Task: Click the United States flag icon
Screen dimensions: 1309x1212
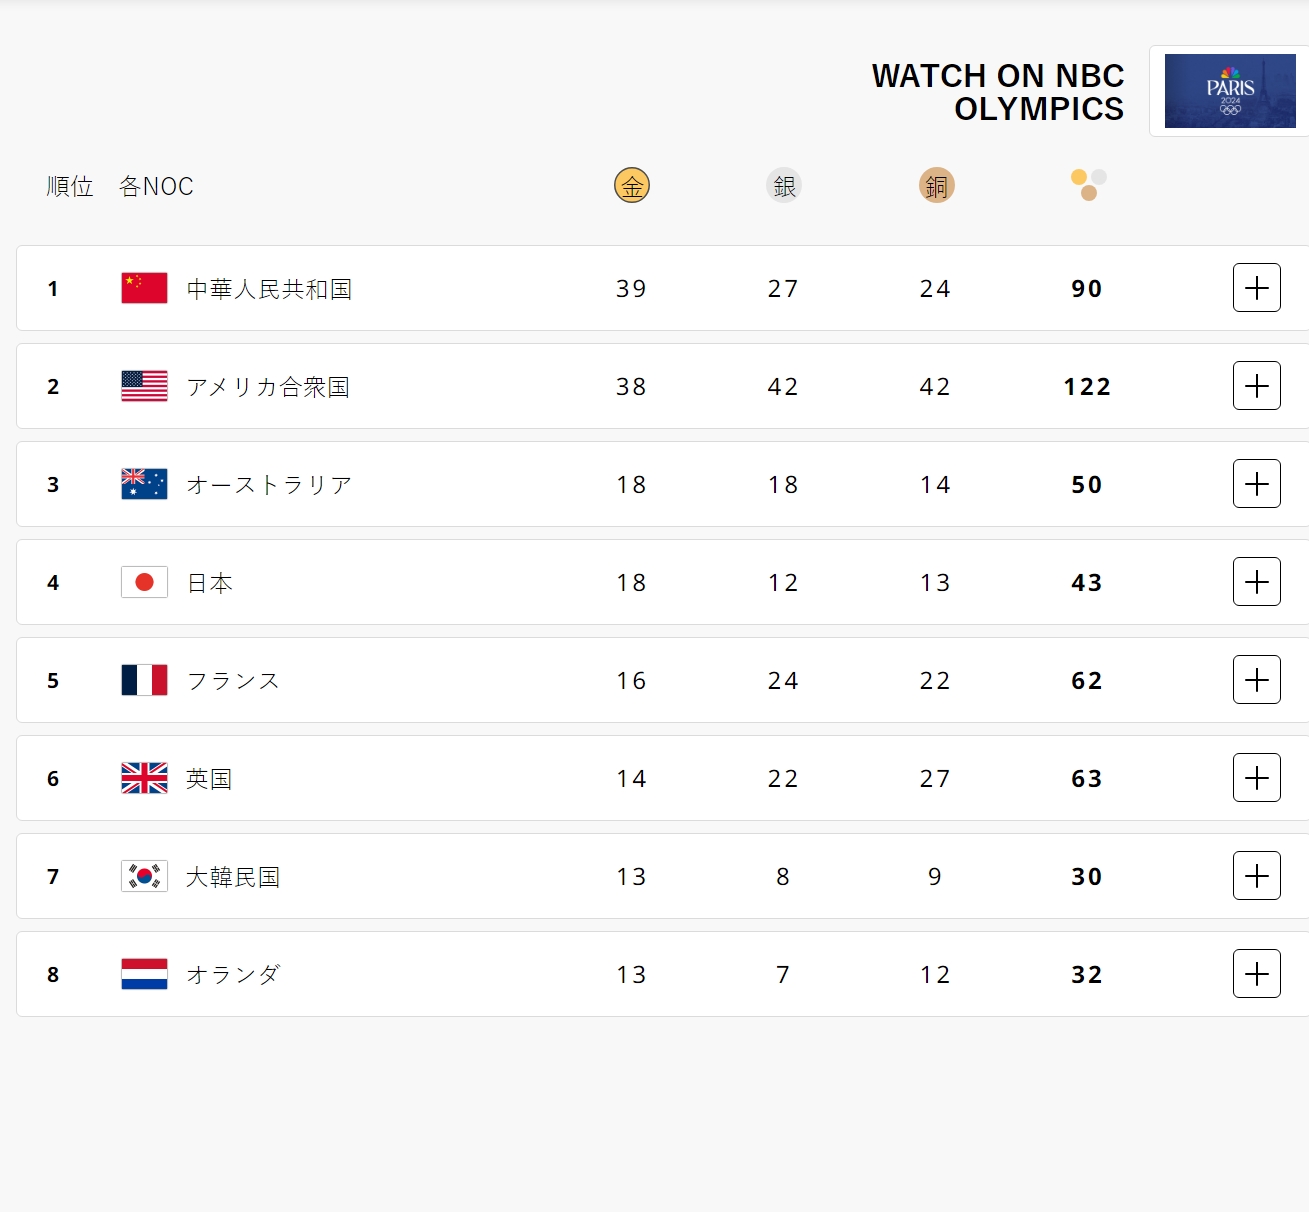Action: point(144,386)
